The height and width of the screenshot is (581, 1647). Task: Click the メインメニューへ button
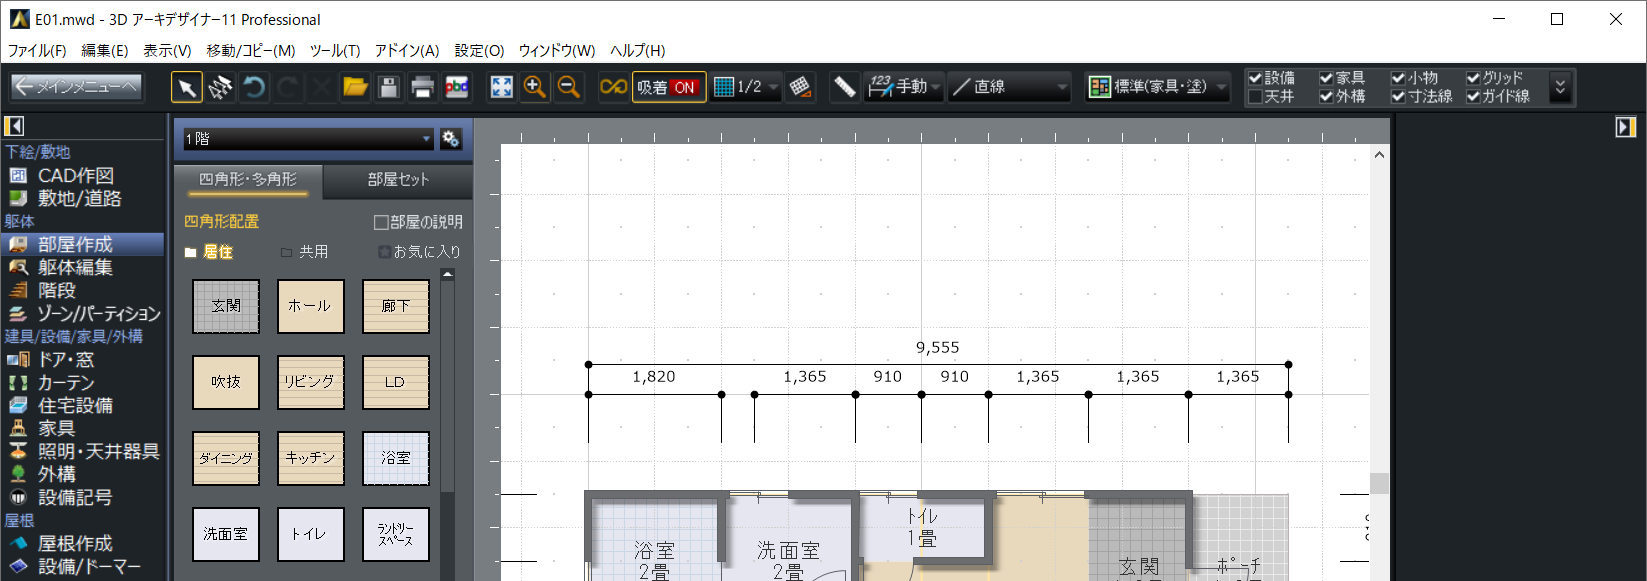(76, 88)
